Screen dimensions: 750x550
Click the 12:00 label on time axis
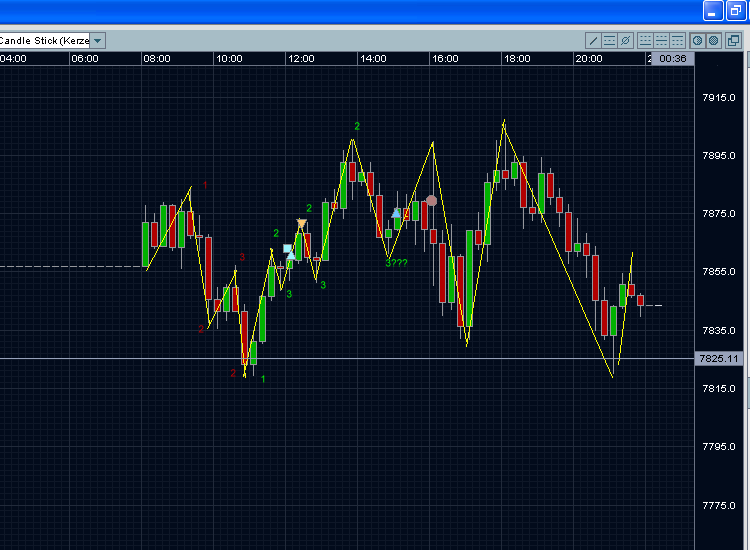click(x=301, y=59)
